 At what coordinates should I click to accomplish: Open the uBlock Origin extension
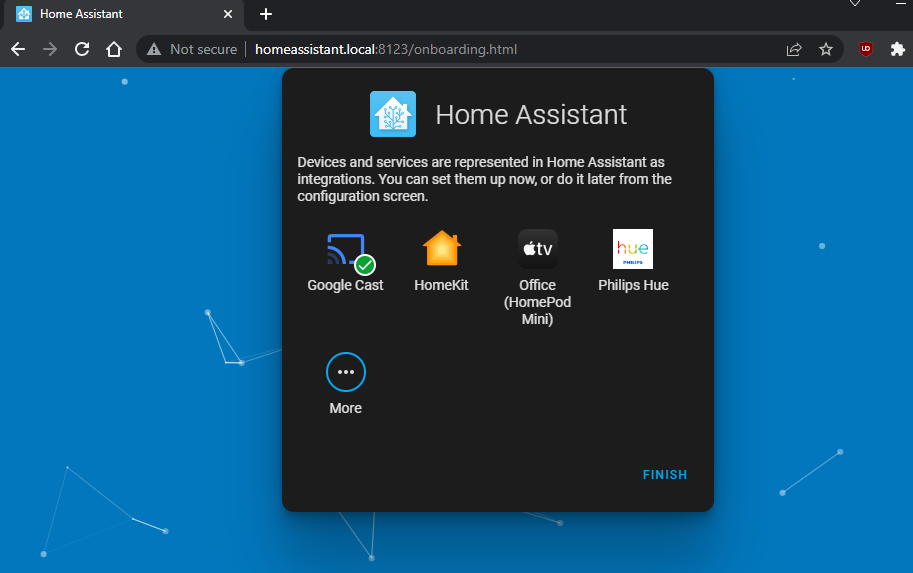(866, 49)
